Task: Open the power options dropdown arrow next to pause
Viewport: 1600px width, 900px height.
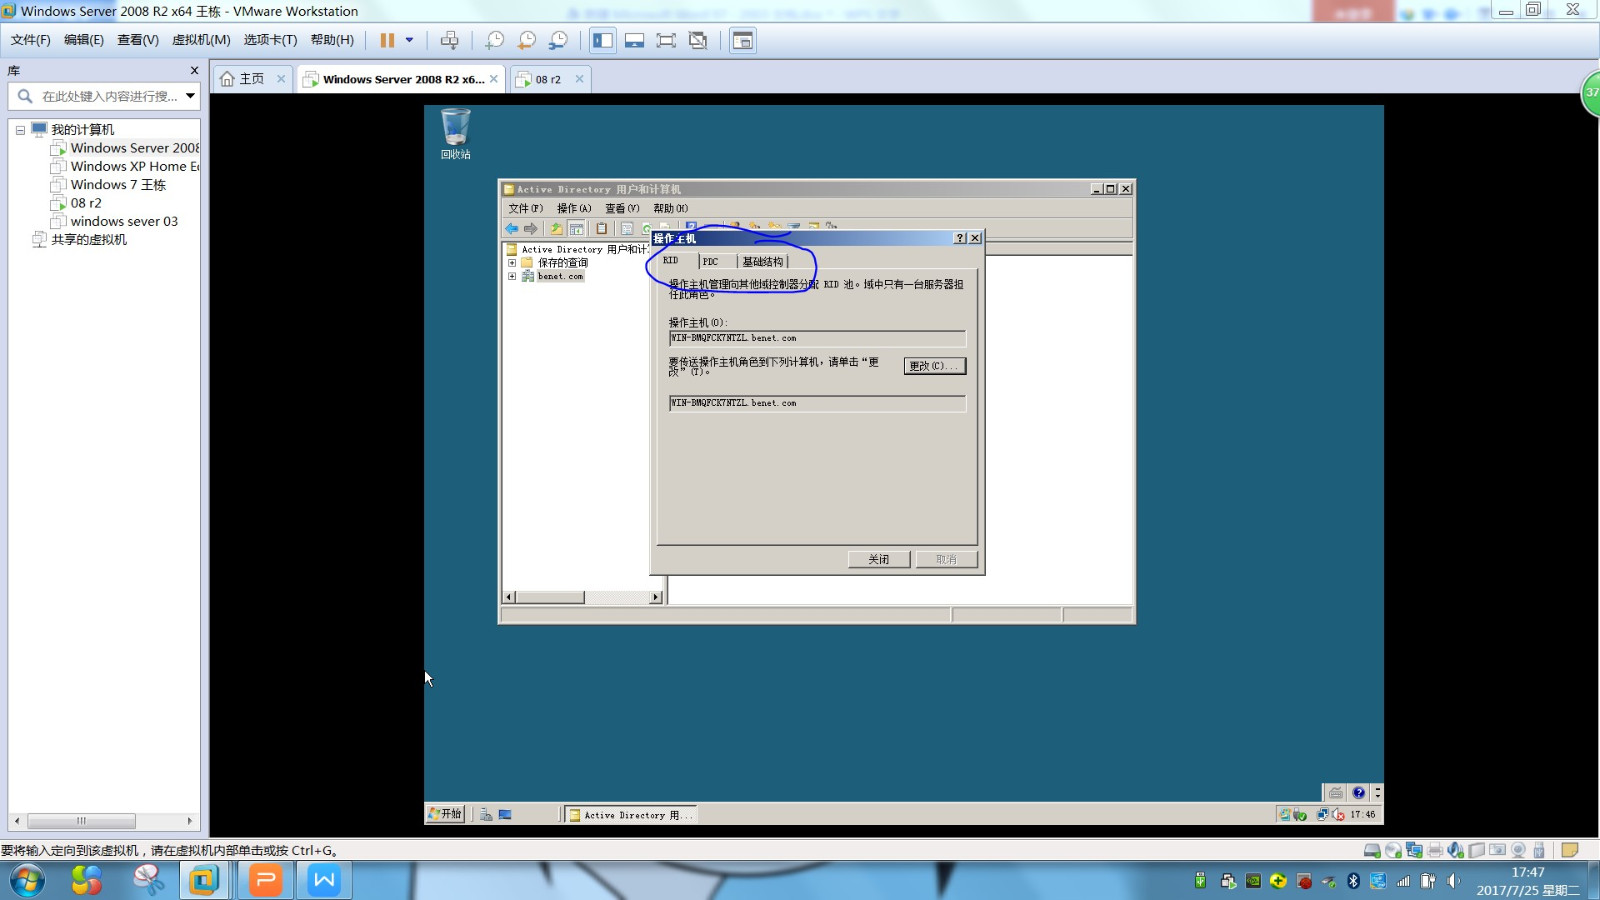Action: coord(409,40)
